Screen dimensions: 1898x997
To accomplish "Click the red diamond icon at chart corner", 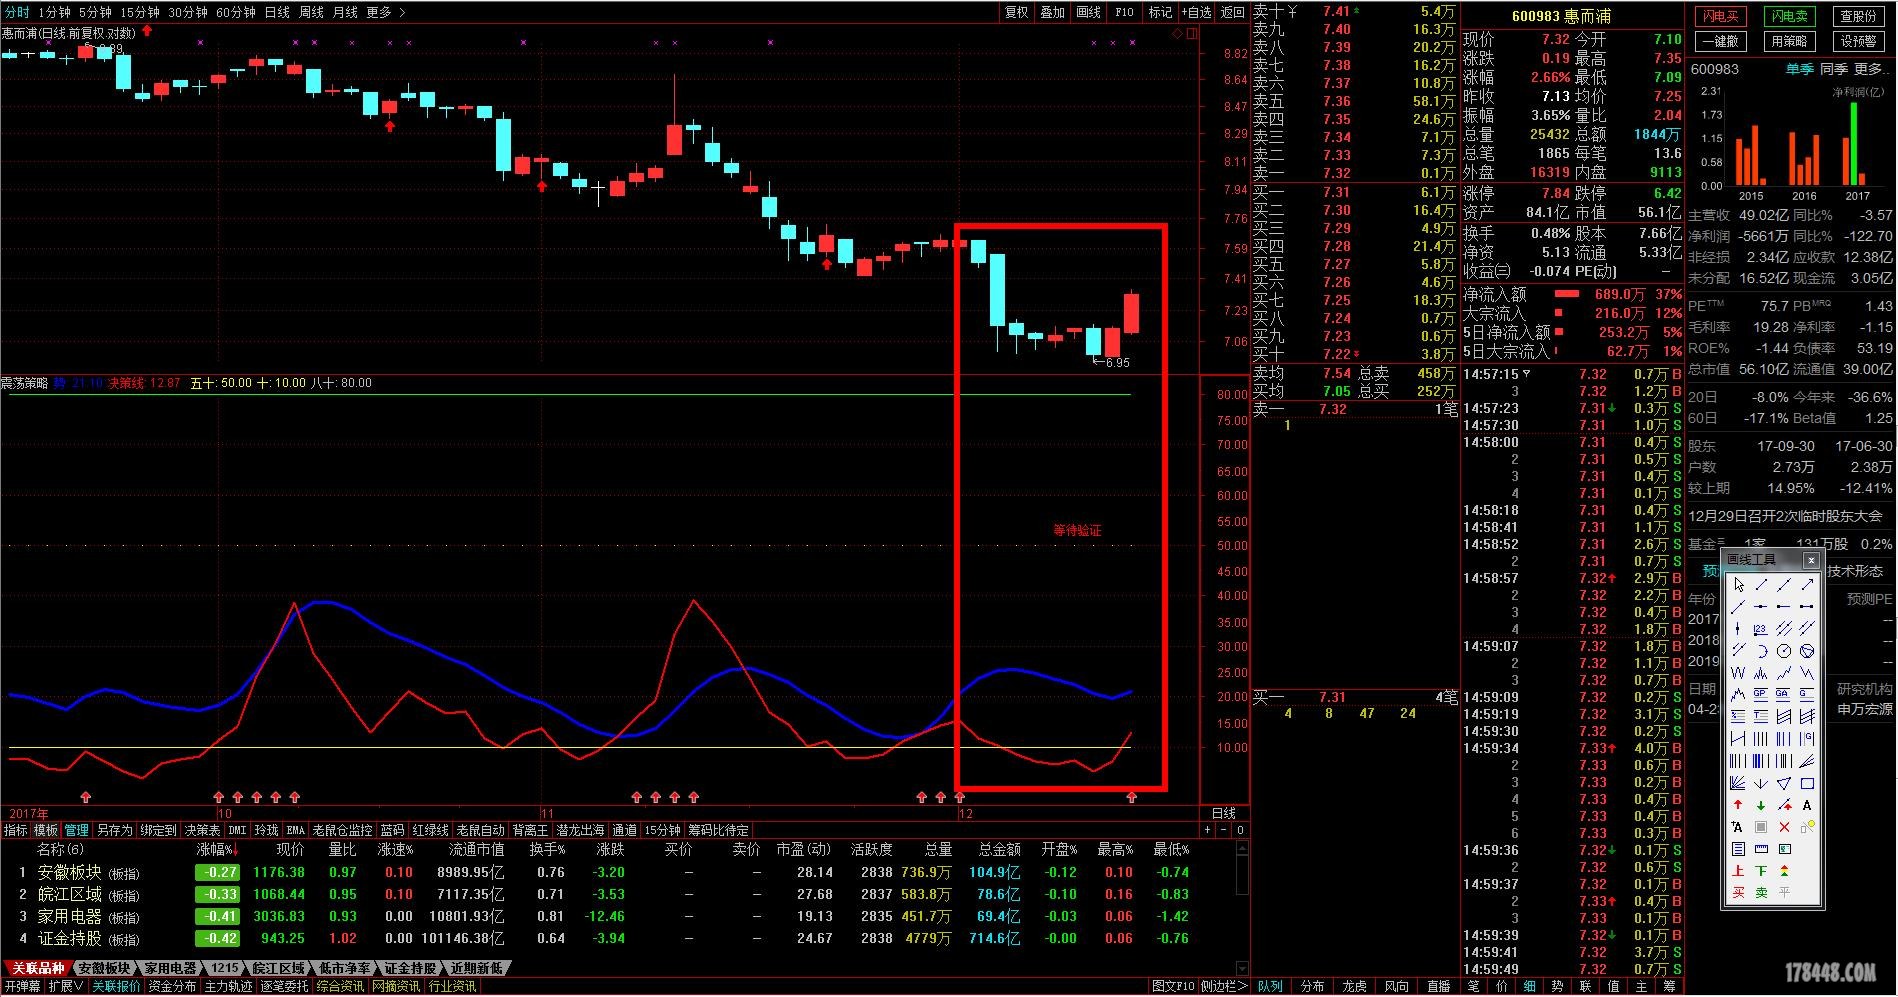I will [x=1177, y=33].
